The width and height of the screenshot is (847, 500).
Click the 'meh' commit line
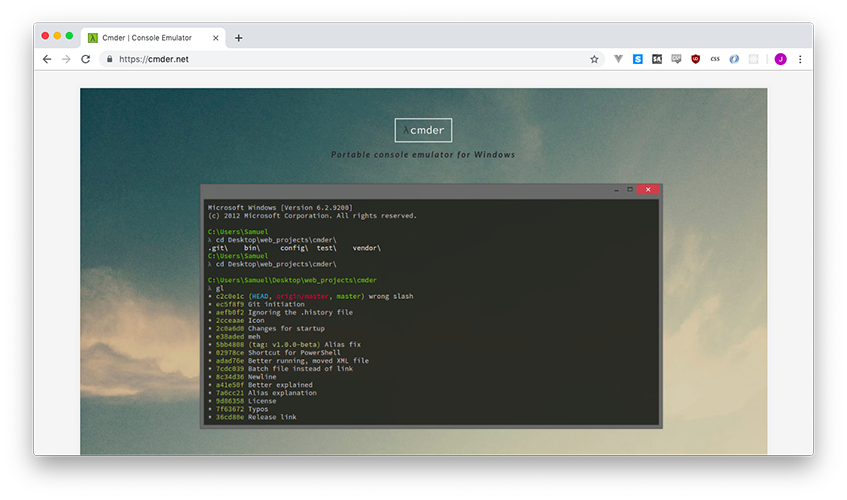(234, 336)
